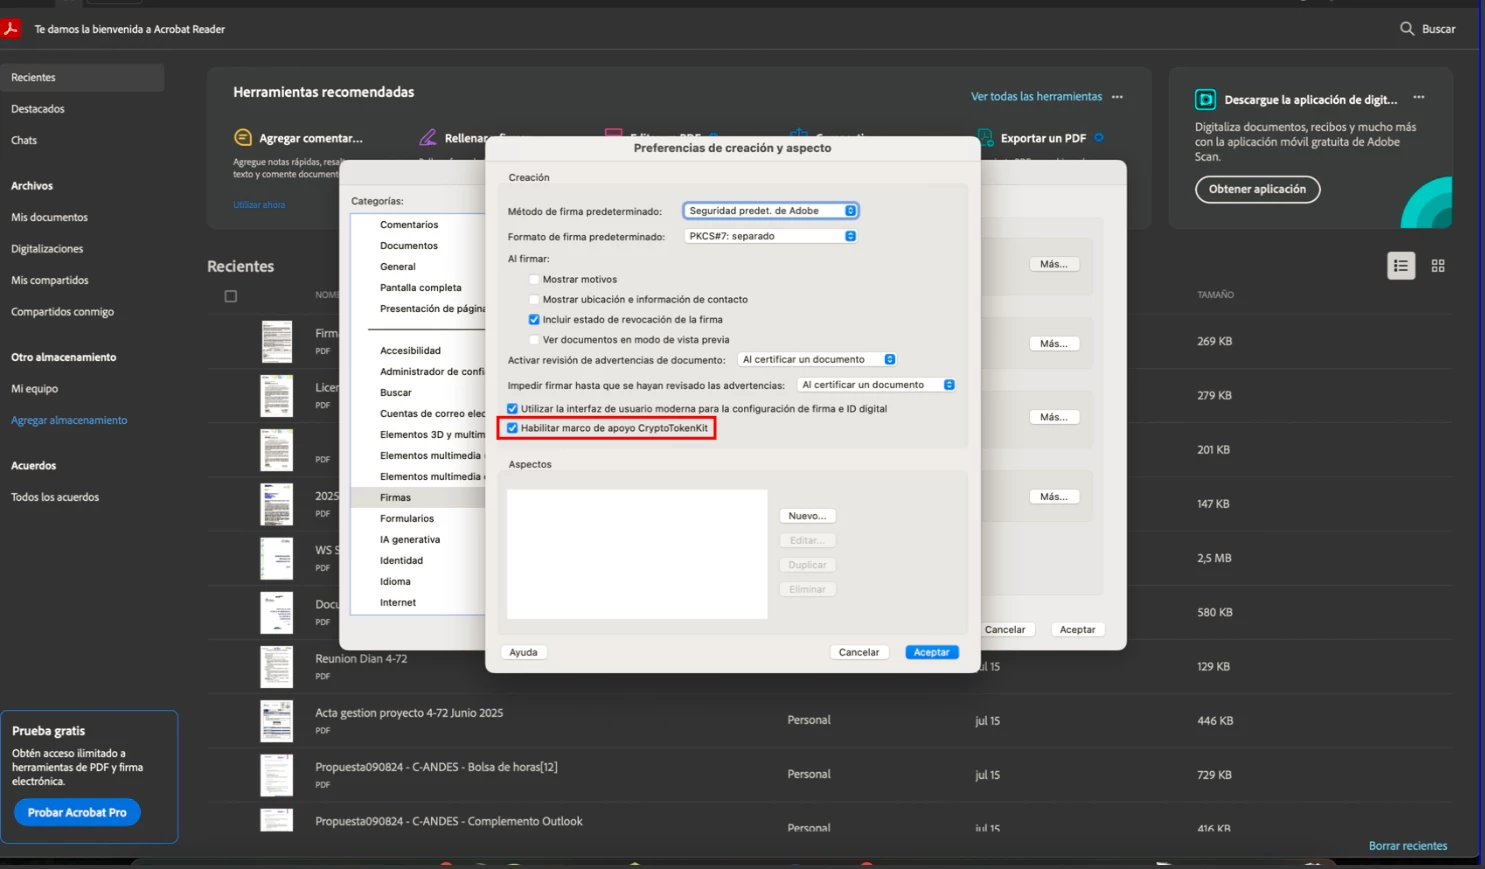Select the Pantalla completa category

tap(421, 288)
